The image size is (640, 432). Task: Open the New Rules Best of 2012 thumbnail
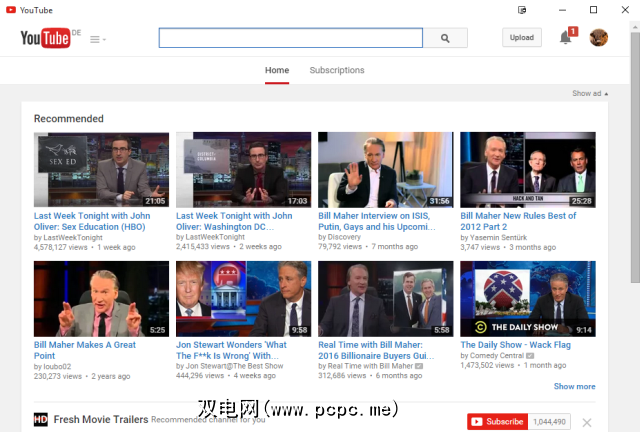coord(528,169)
